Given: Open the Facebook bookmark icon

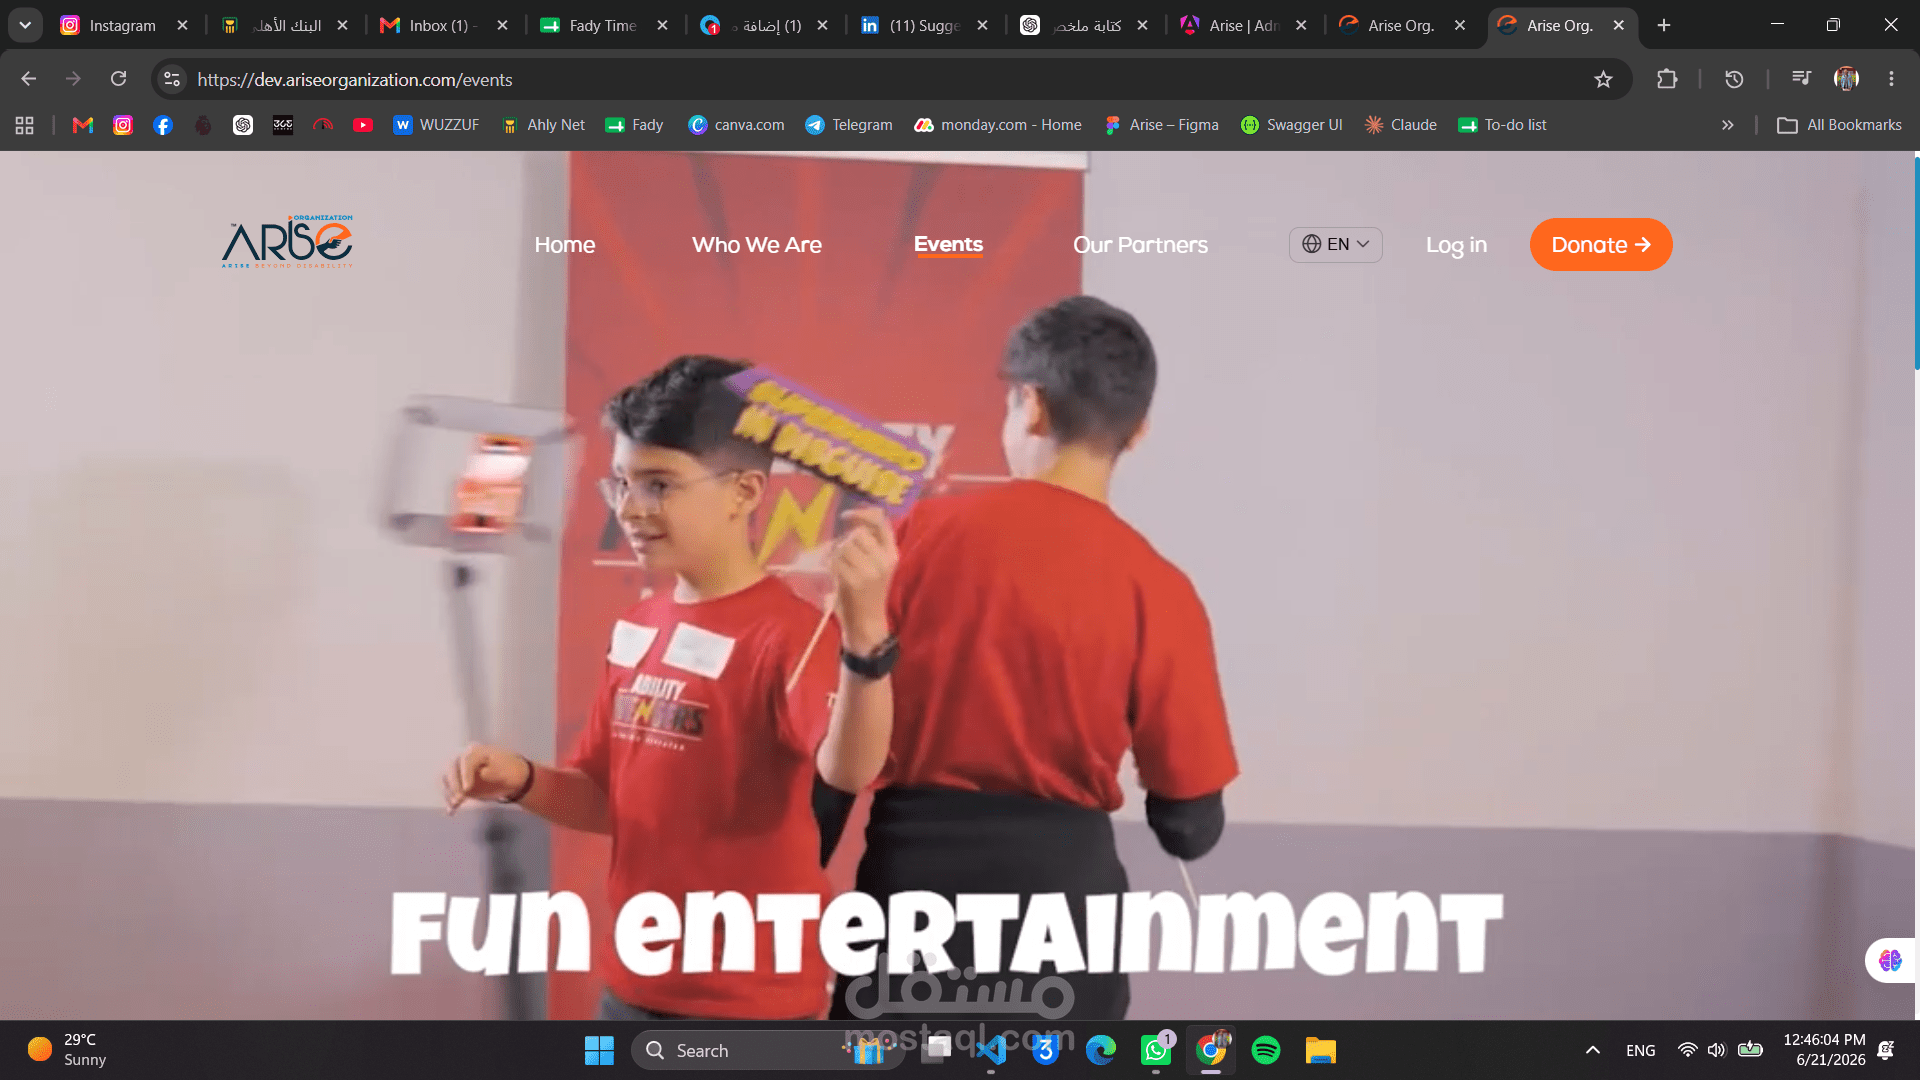Looking at the screenshot, I should tap(163, 125).
